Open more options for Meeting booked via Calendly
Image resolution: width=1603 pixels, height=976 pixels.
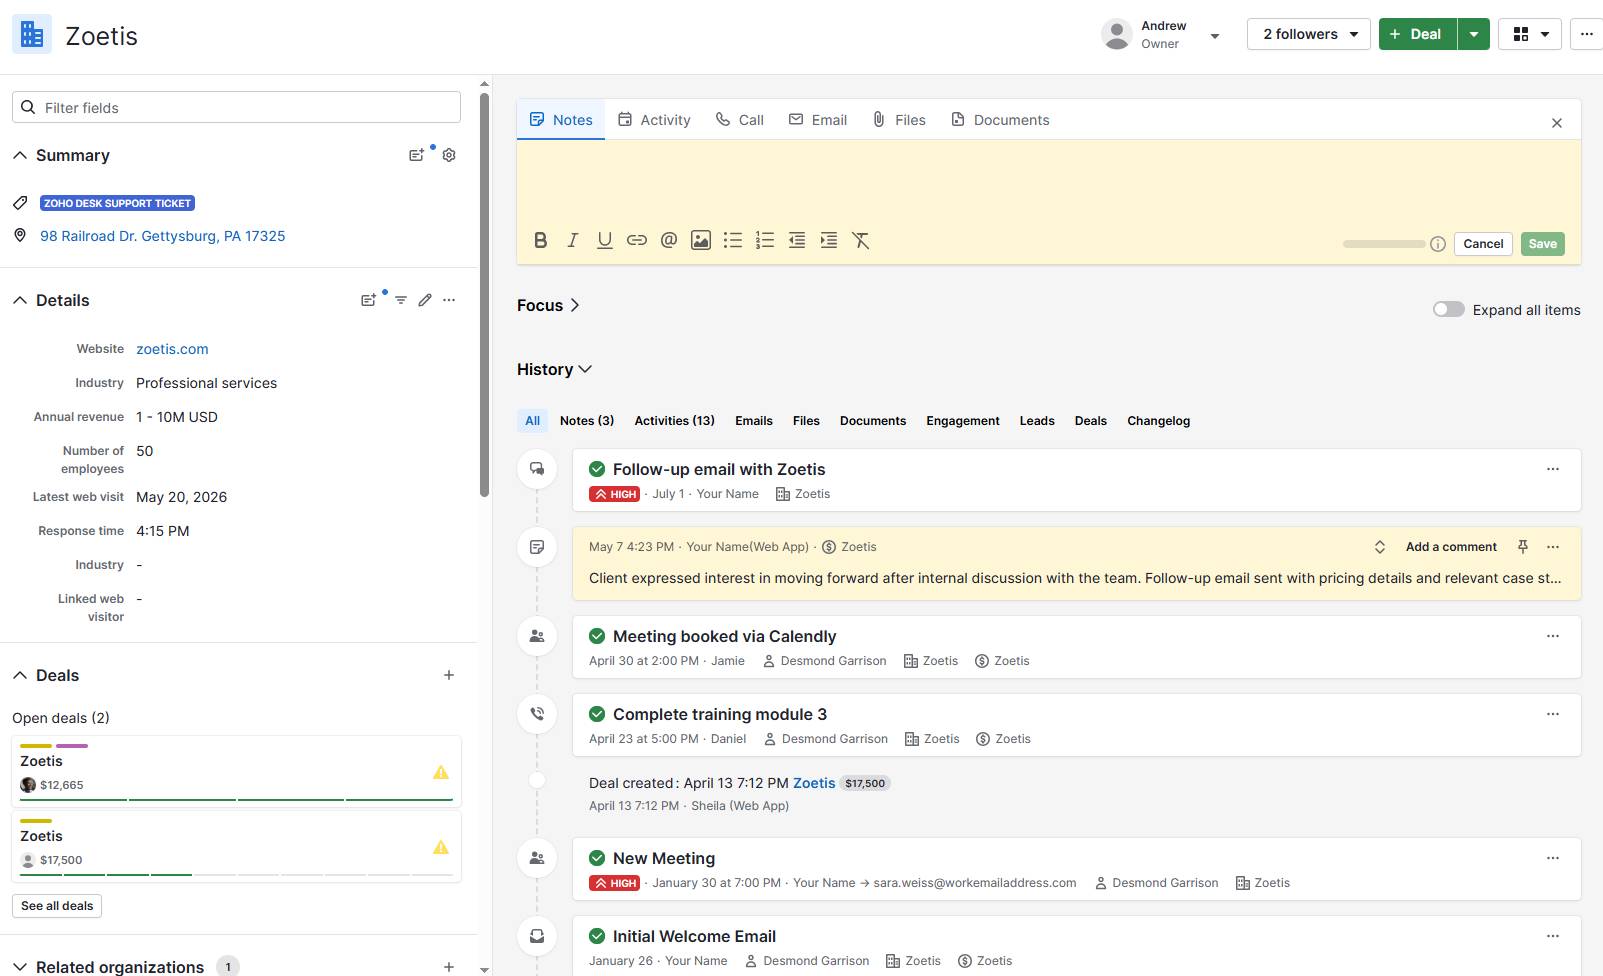[1553, 636]
